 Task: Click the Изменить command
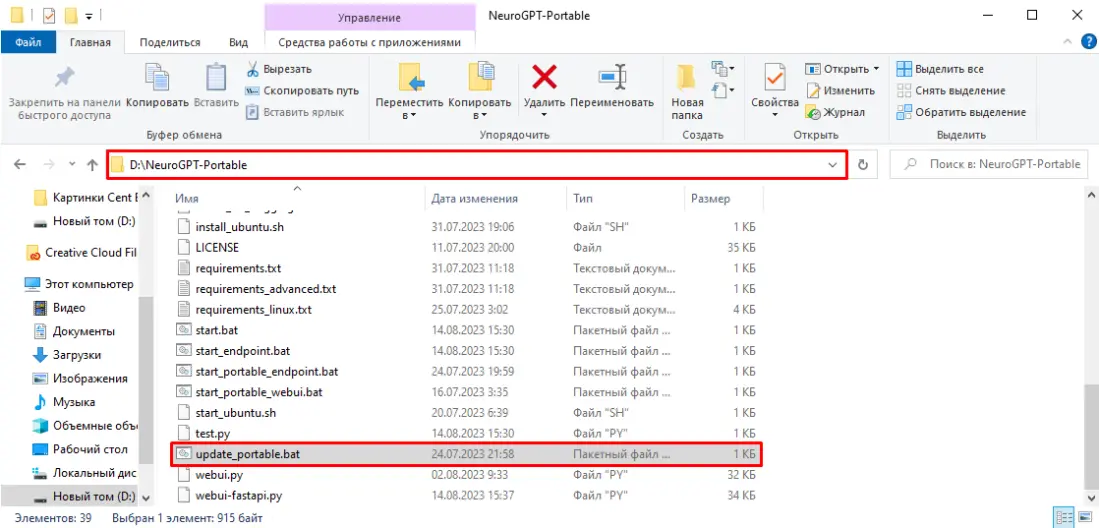click(840, 90)
